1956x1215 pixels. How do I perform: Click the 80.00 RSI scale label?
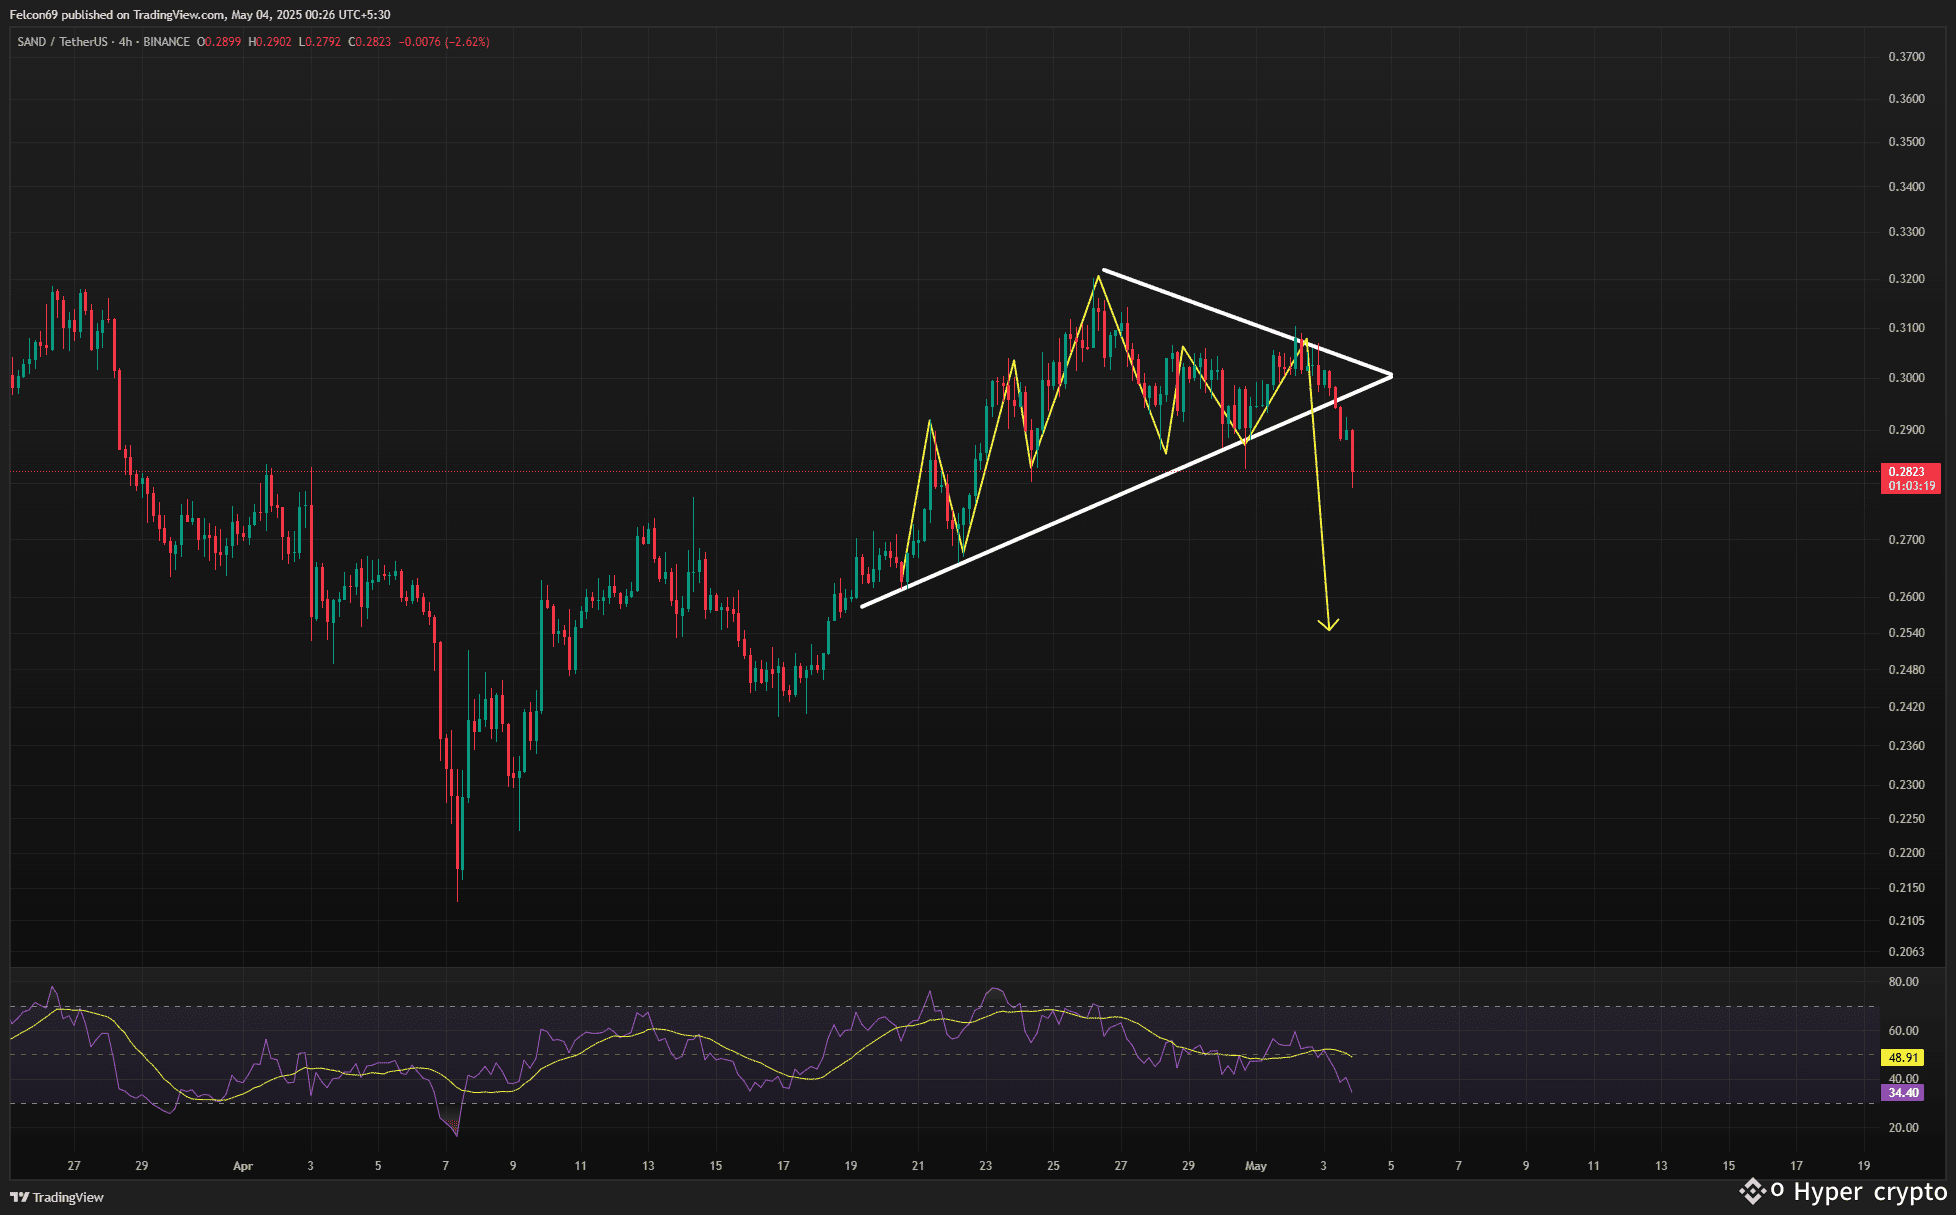1903,982
